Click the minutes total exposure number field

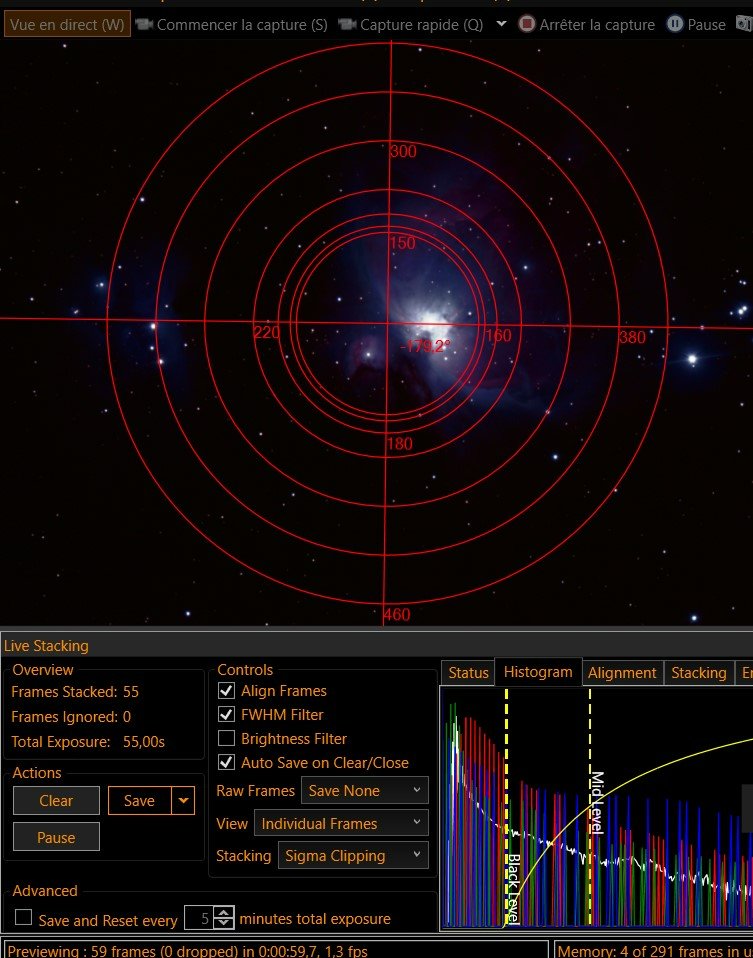tap(199, 919)
